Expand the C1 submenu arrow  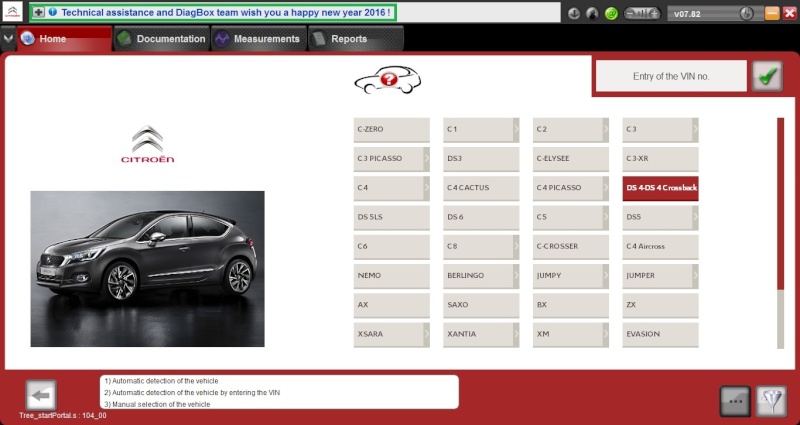click(516, 130)
